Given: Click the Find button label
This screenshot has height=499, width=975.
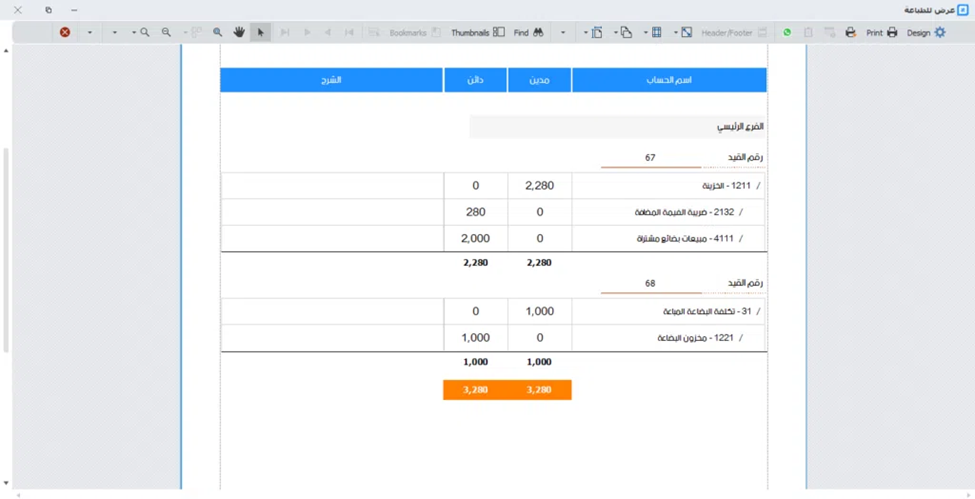Looking at the screenshot, I should pos(521,32).
